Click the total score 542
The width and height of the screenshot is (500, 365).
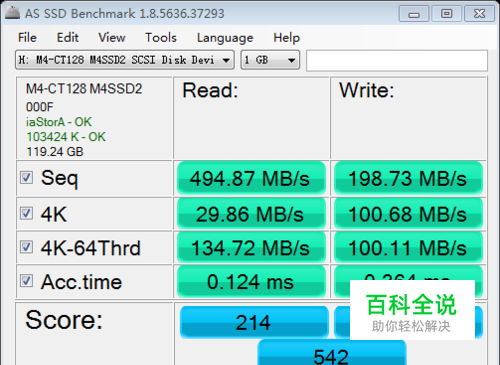(x=332, y=353)
